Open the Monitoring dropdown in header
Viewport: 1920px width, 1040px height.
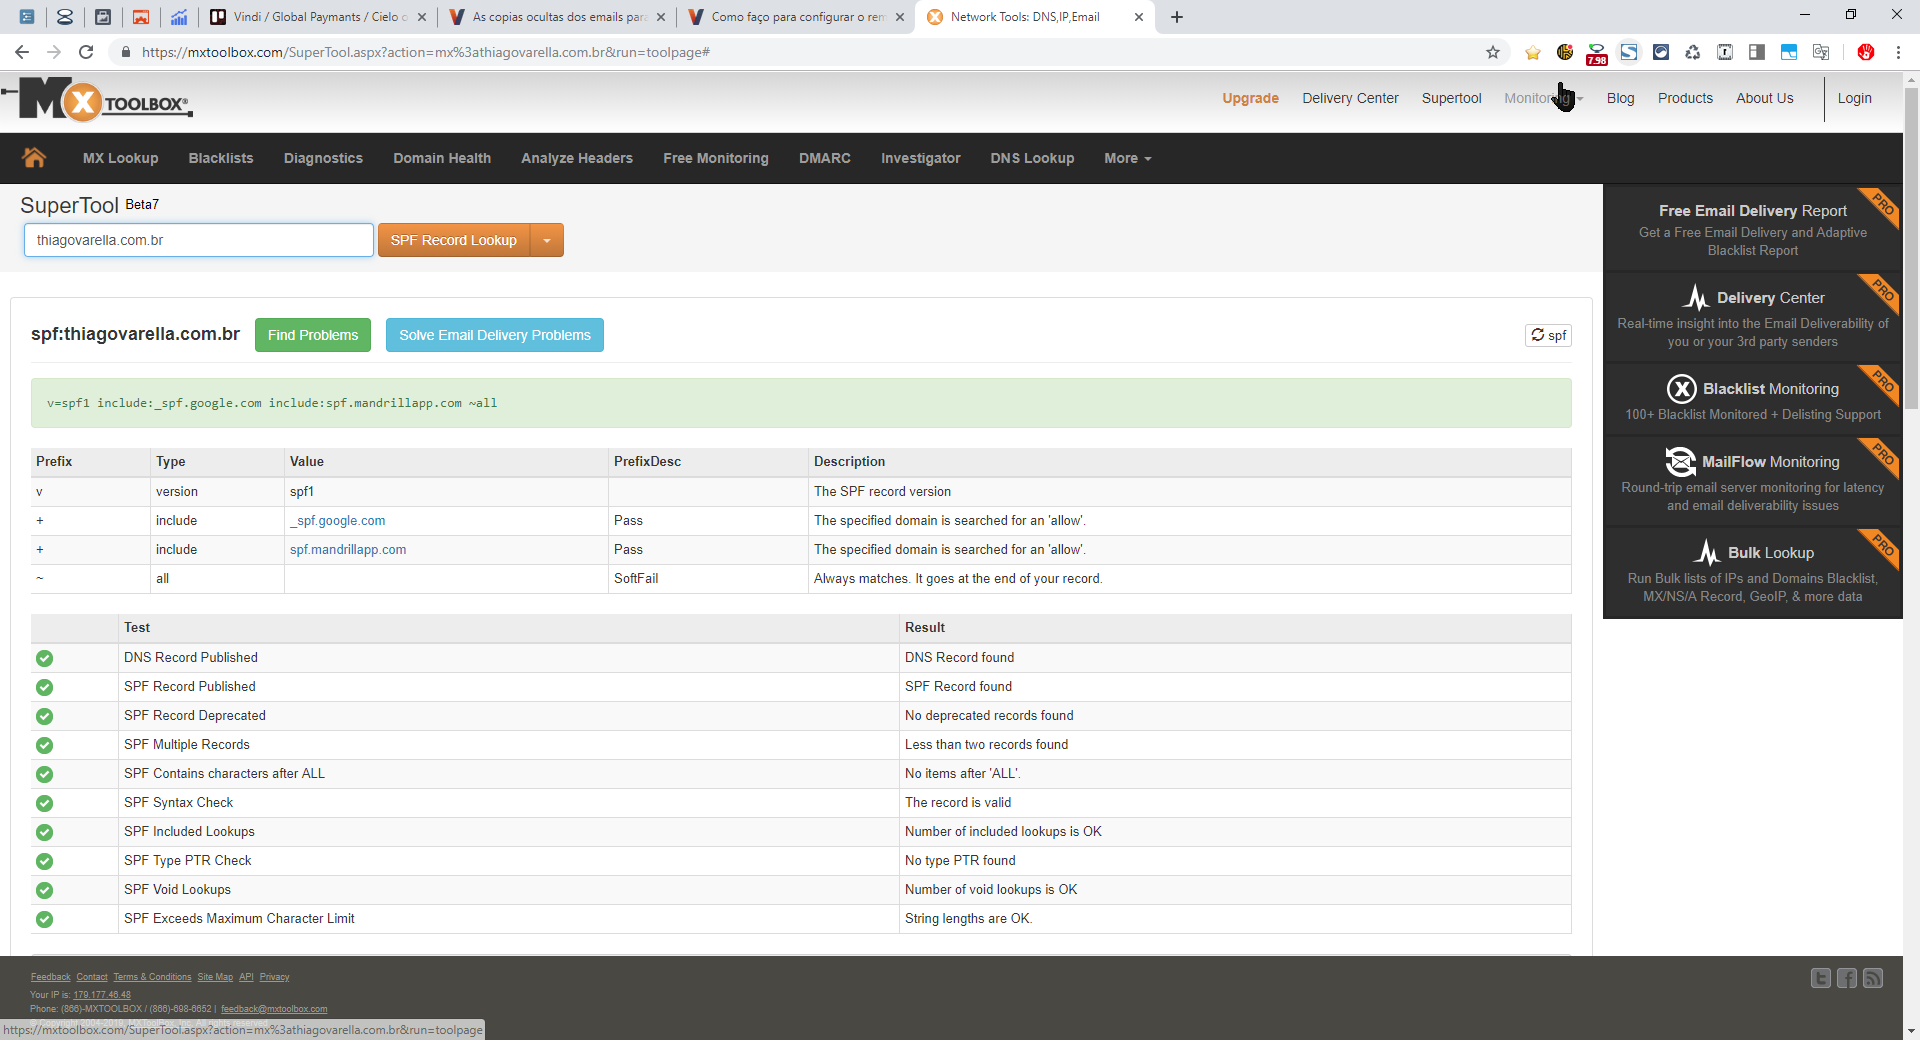[1543, 98]
